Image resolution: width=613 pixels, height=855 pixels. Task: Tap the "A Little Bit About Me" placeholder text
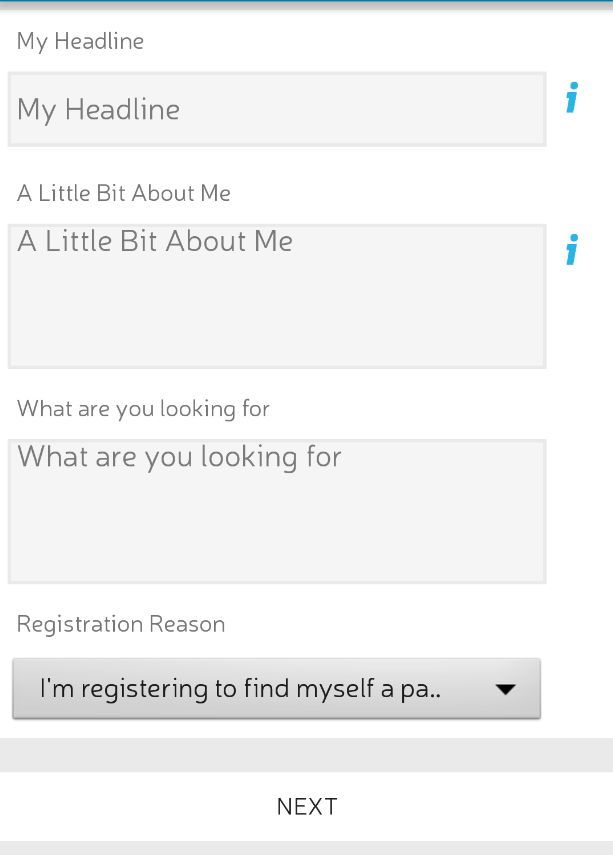pyautogui.click(x=155, y=242)
